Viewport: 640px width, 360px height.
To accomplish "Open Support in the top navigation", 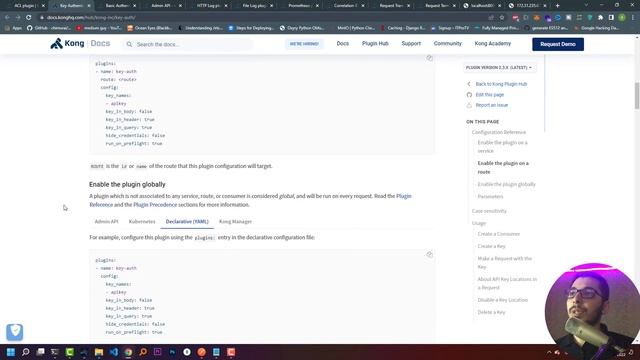I will (x=411, y=43).
